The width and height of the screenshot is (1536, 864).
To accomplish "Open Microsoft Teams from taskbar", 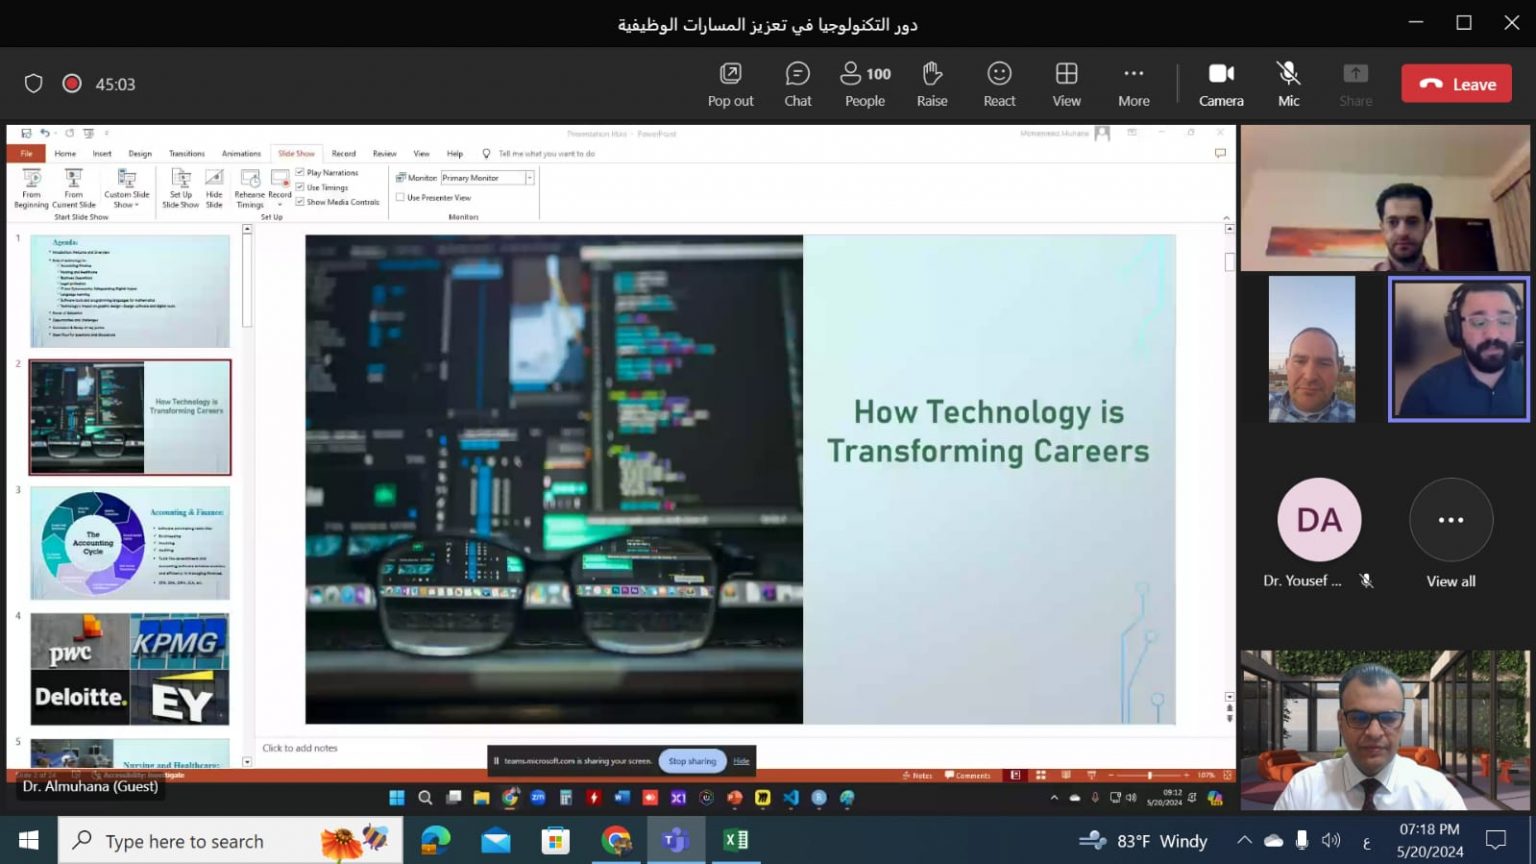I will (675, 841).
